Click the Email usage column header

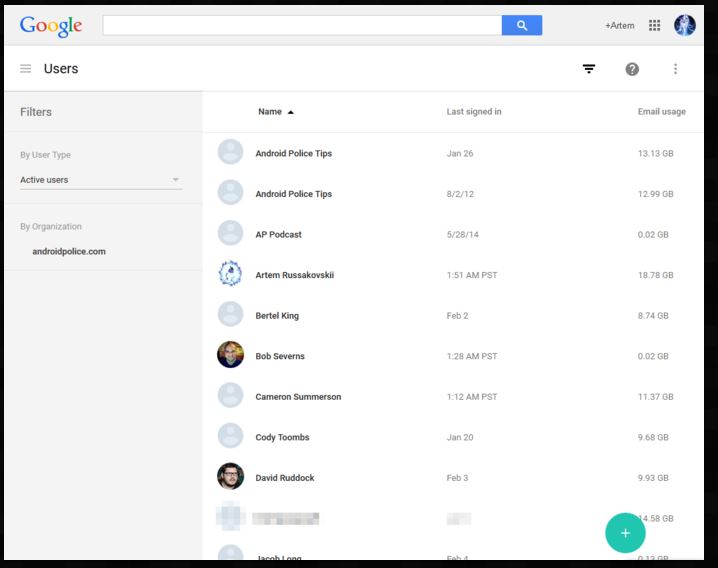661,112
